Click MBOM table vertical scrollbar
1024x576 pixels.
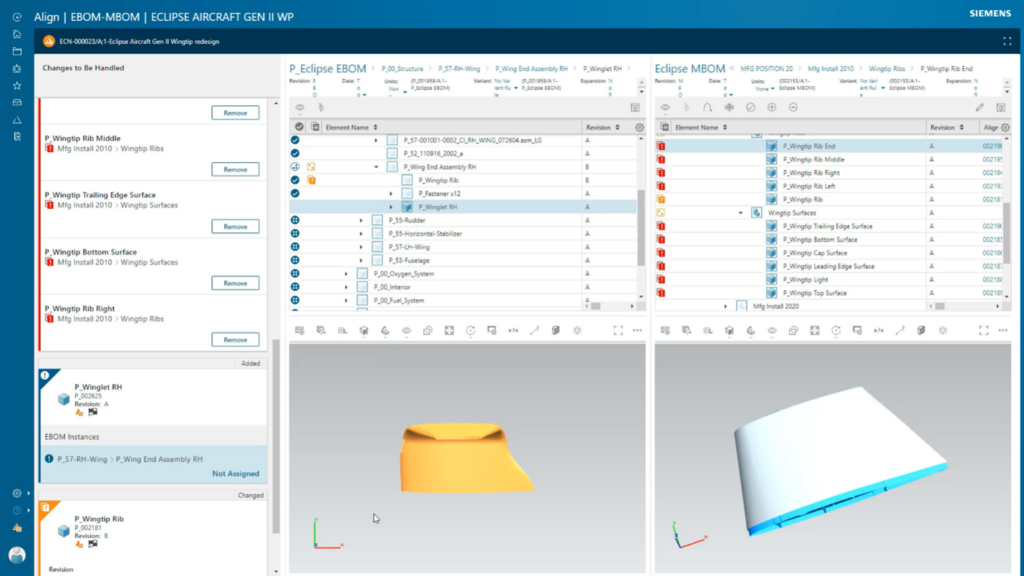click(1006, 232)
